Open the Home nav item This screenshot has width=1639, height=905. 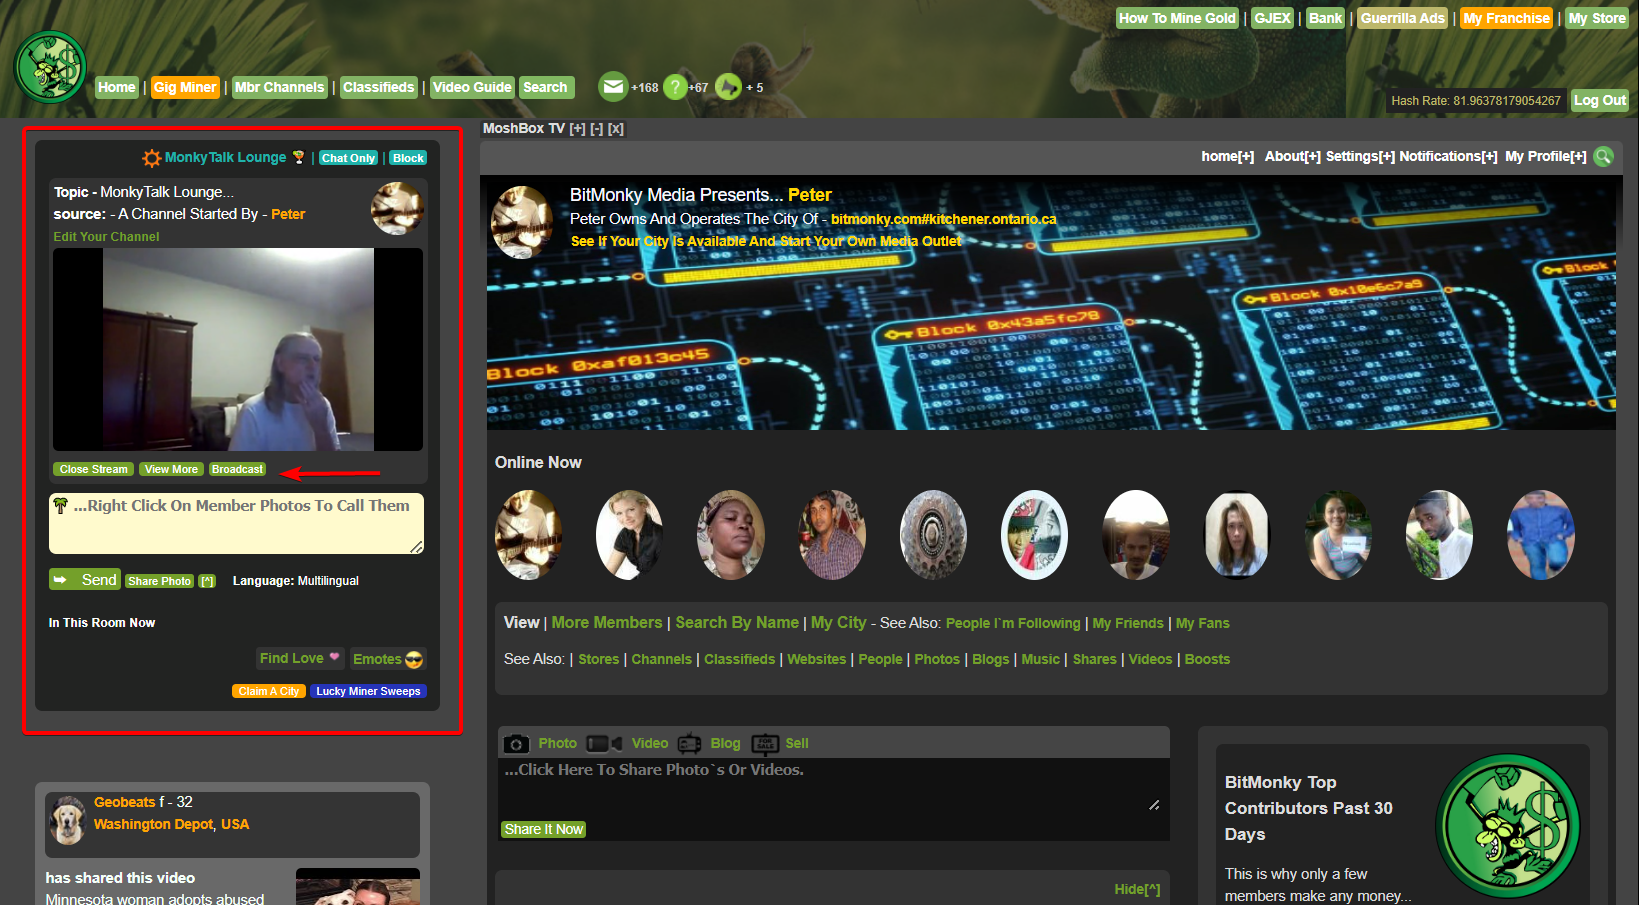pos(117,87)
